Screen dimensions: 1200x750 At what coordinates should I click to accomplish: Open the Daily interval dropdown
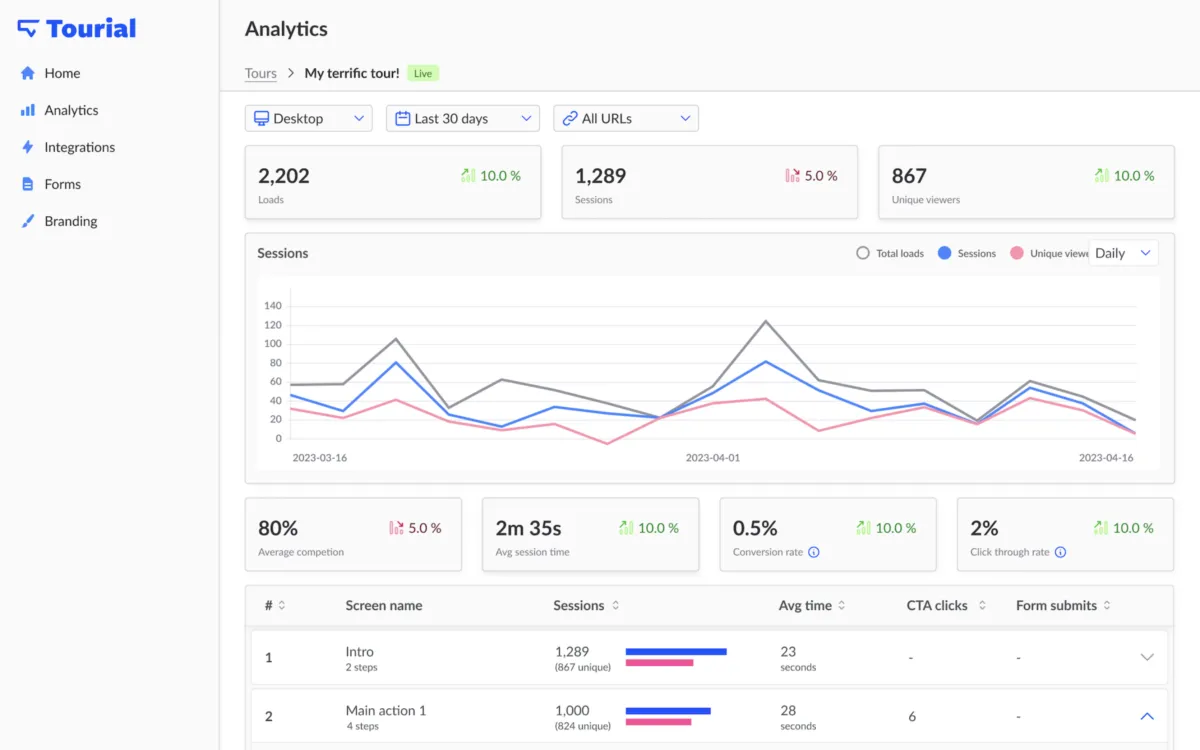coord(1123,253)
